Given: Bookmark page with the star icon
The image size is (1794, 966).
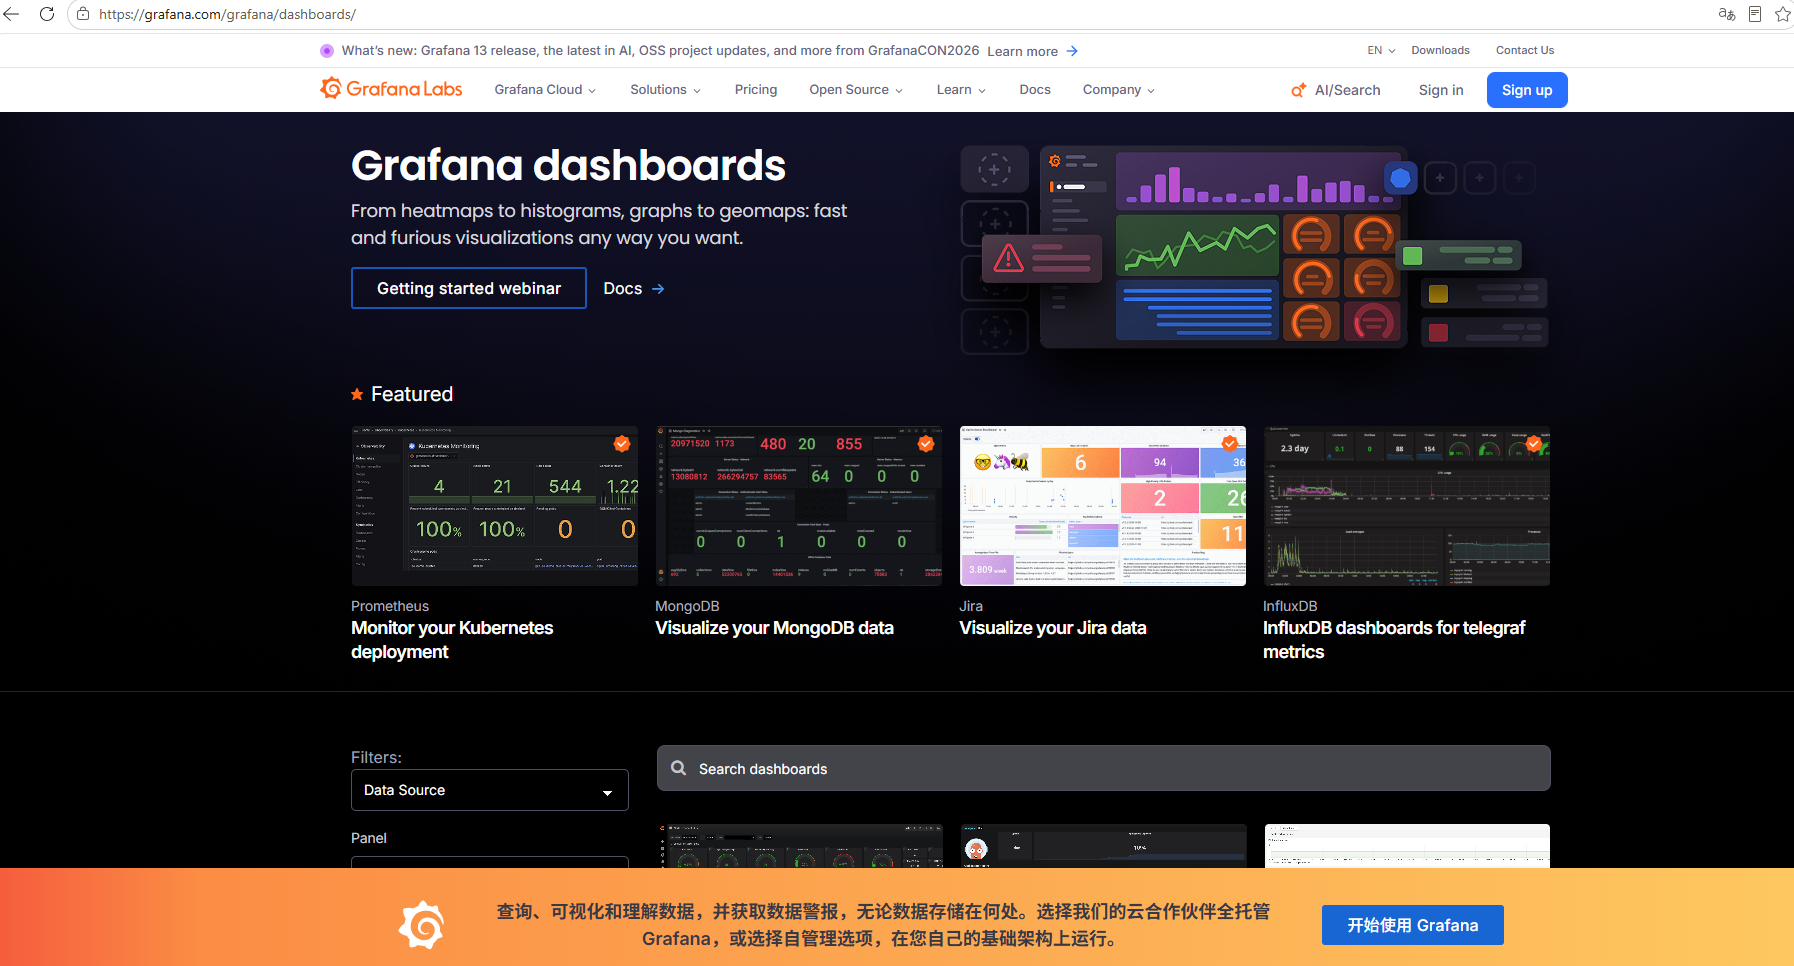Looking at the screenshot, I should point(1783,14).
